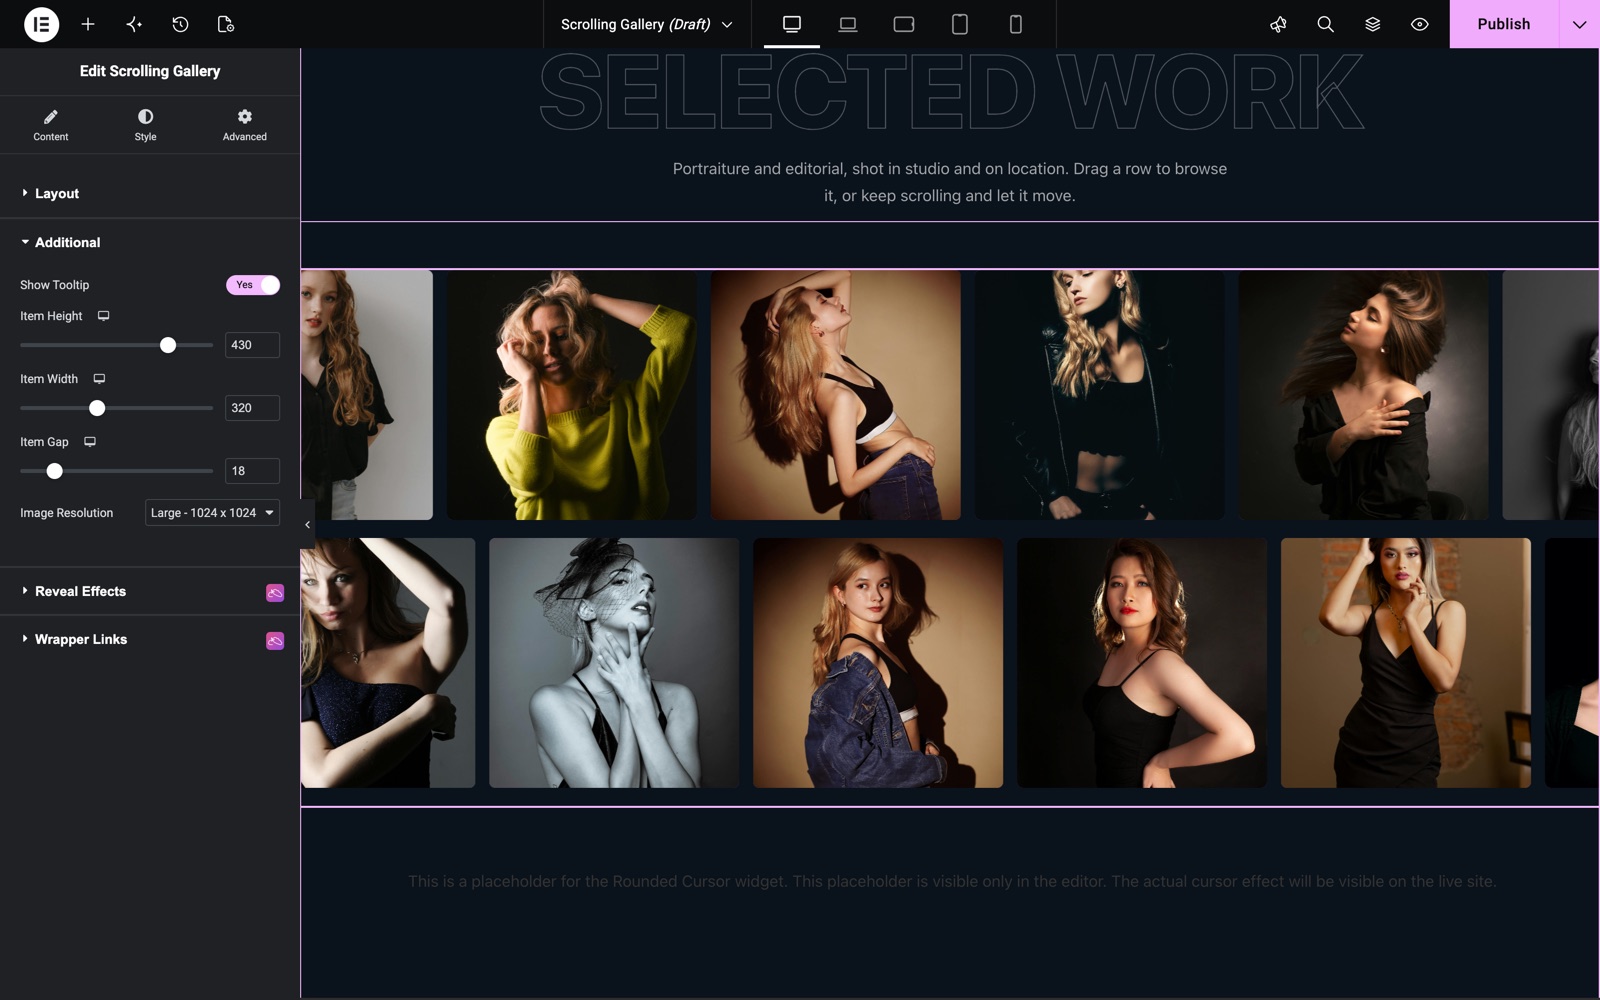Click the Item Gap responsive device icon
The image size is (1600, 1000).
[90, 442]
